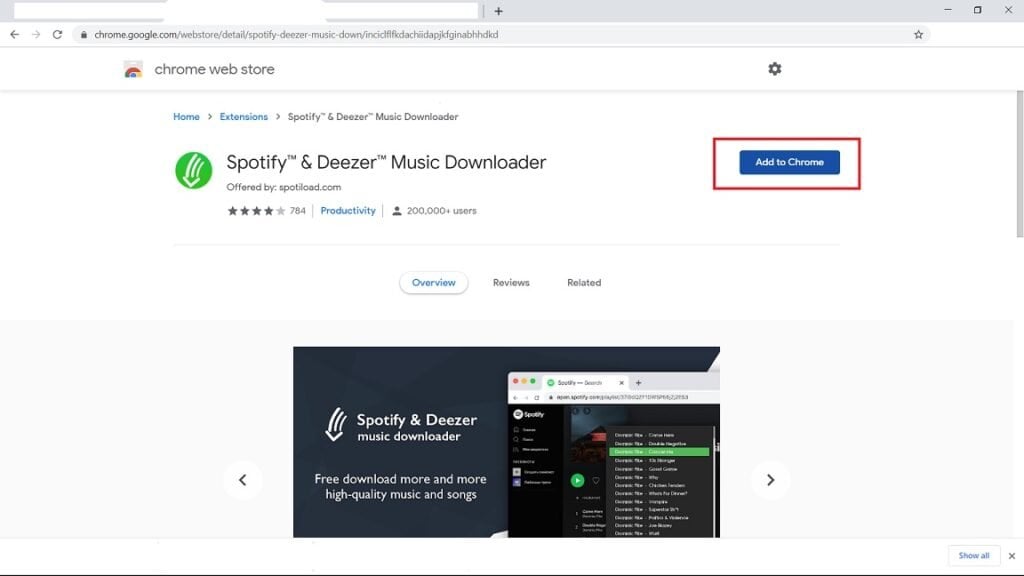Viewport: 1024px width, 576px height.
Task: Click 'chrome web store' header text
Action: point(214,69)
